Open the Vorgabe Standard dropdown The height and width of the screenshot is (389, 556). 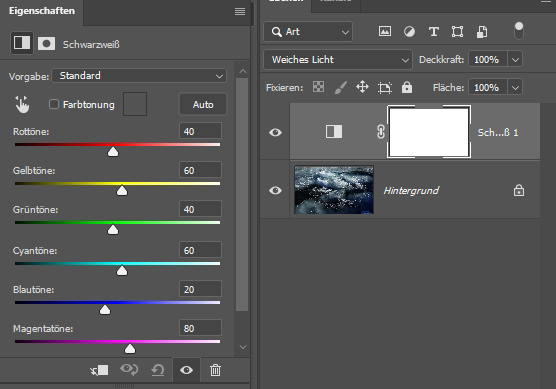[139, 76]
